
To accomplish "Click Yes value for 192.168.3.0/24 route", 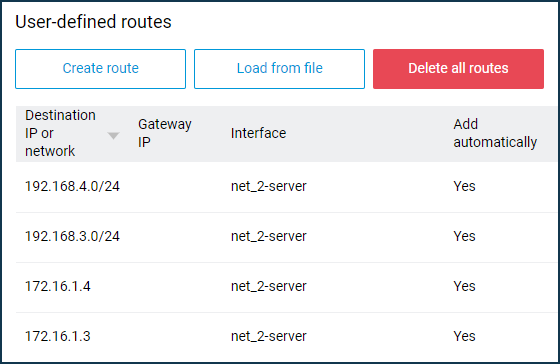I will tap(464, 236).
